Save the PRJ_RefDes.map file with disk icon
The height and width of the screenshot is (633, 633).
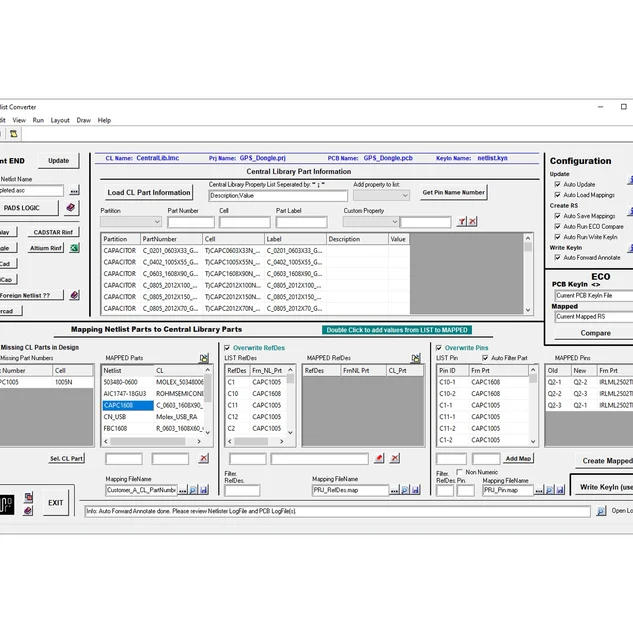[416, 490]
